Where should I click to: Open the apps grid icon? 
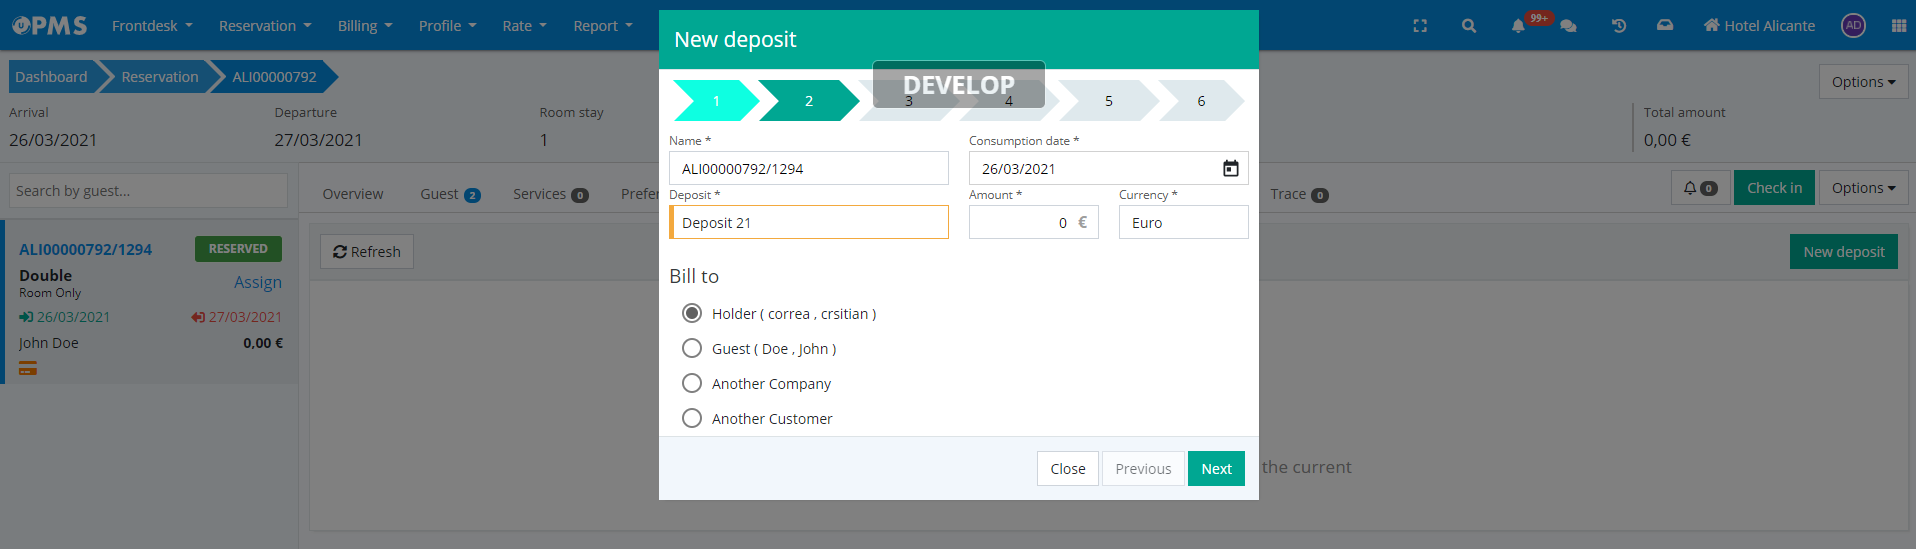point(1899,26)
